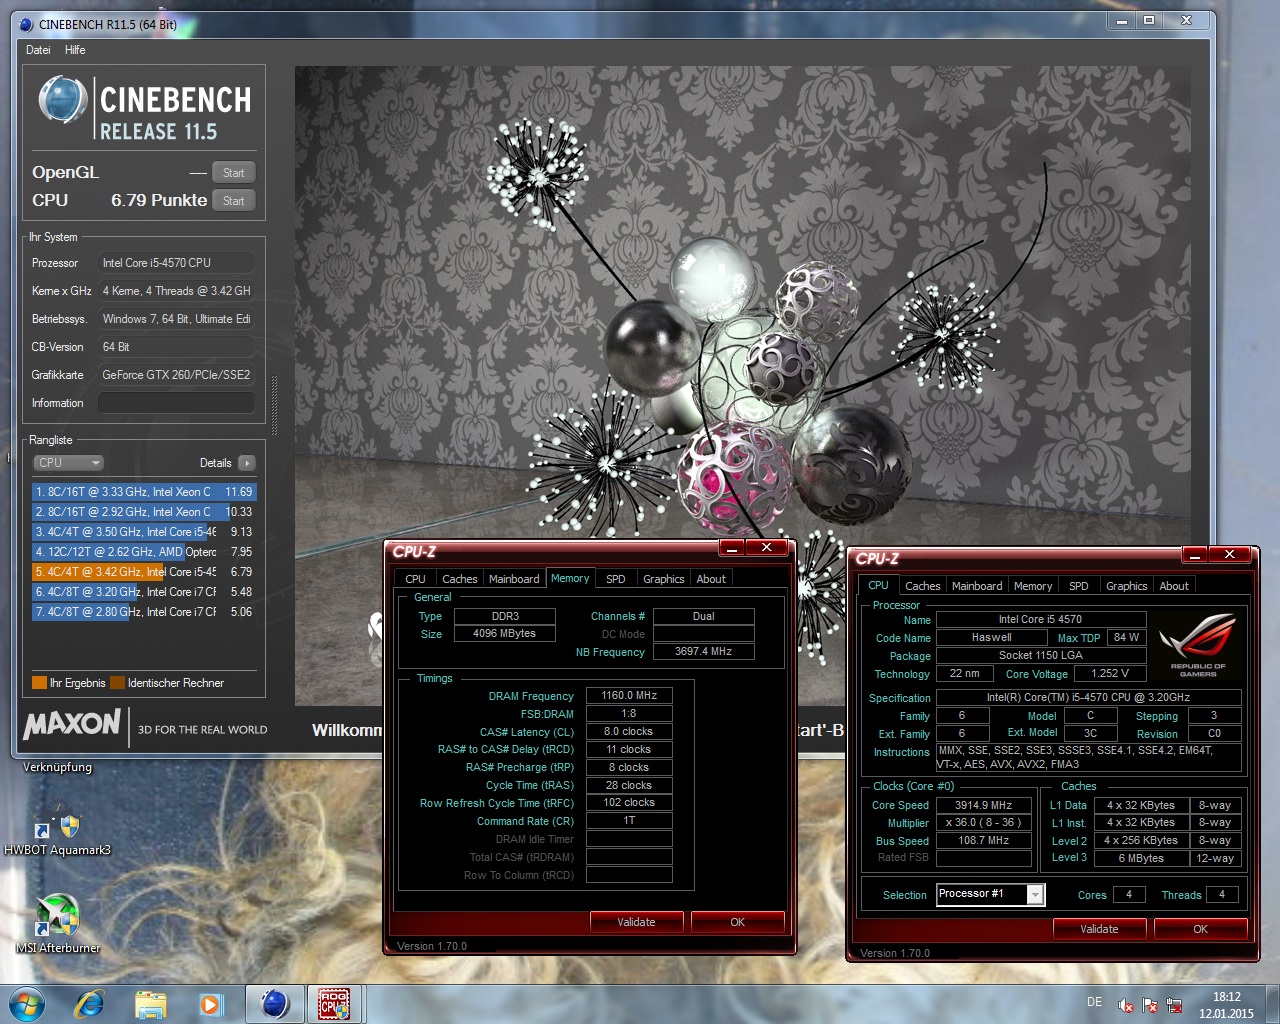The width and height of the screenshot is (1280, 1024).
Task: Select ranking row 8C/16T @ 3.33 GHz Xeon
Action: 144,492
